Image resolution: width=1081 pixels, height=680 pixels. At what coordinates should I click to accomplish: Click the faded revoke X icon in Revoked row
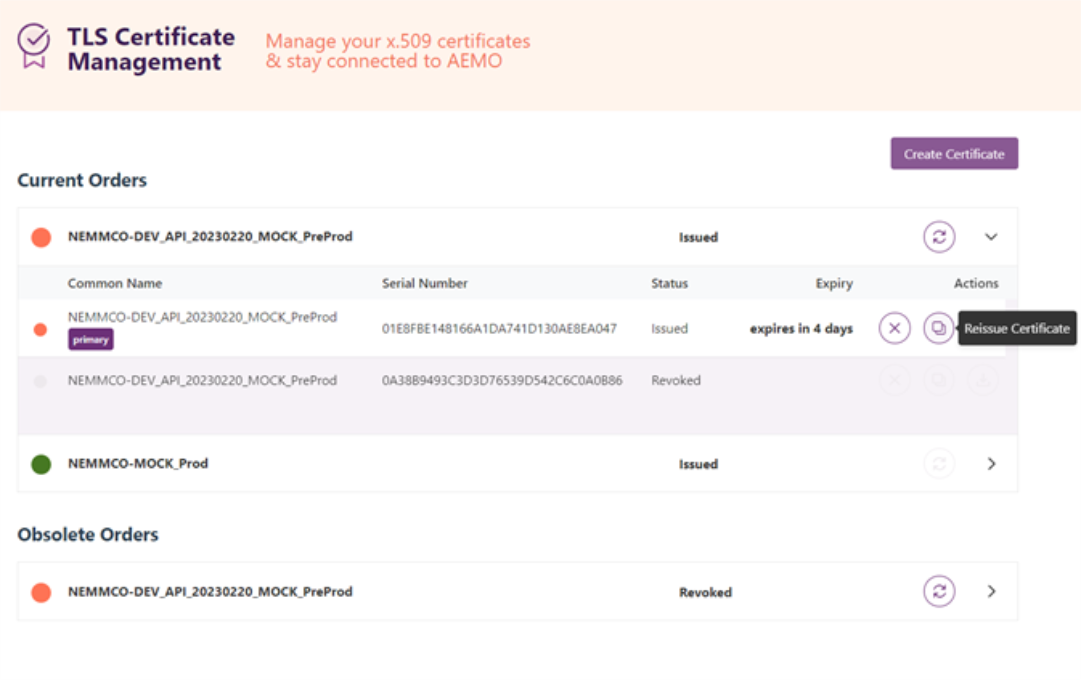point(894,381)
